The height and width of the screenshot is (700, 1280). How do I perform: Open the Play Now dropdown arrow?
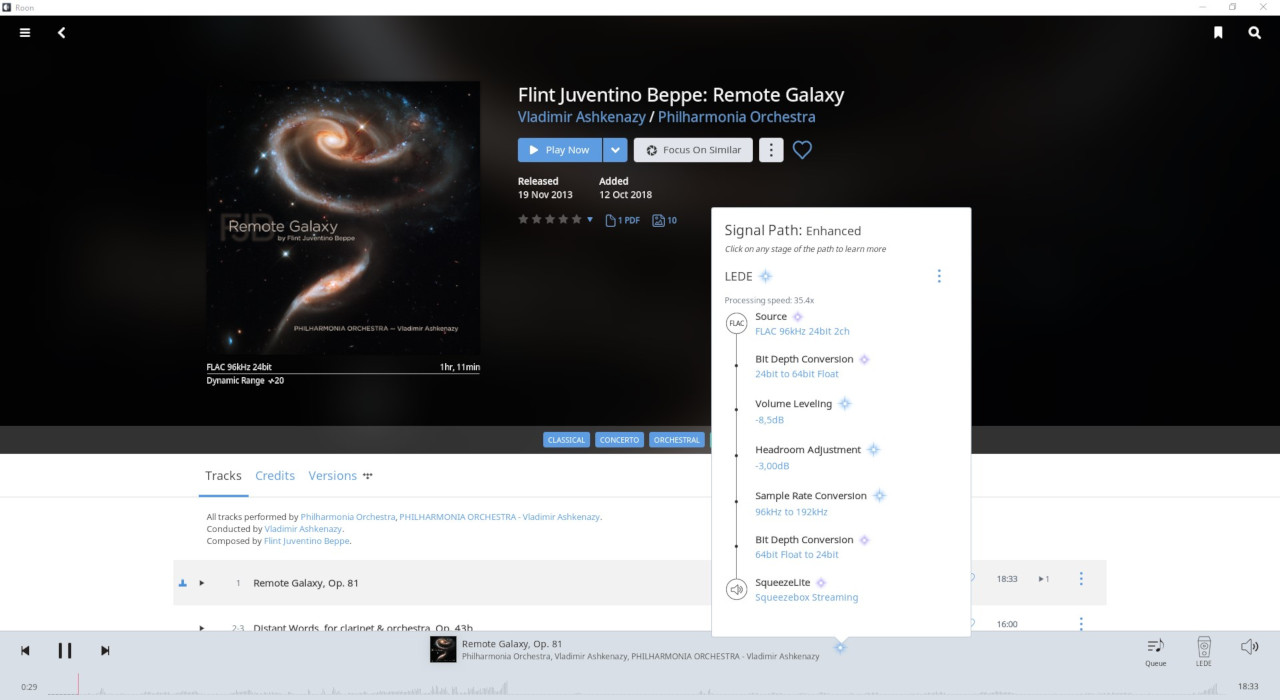point(615,150)
